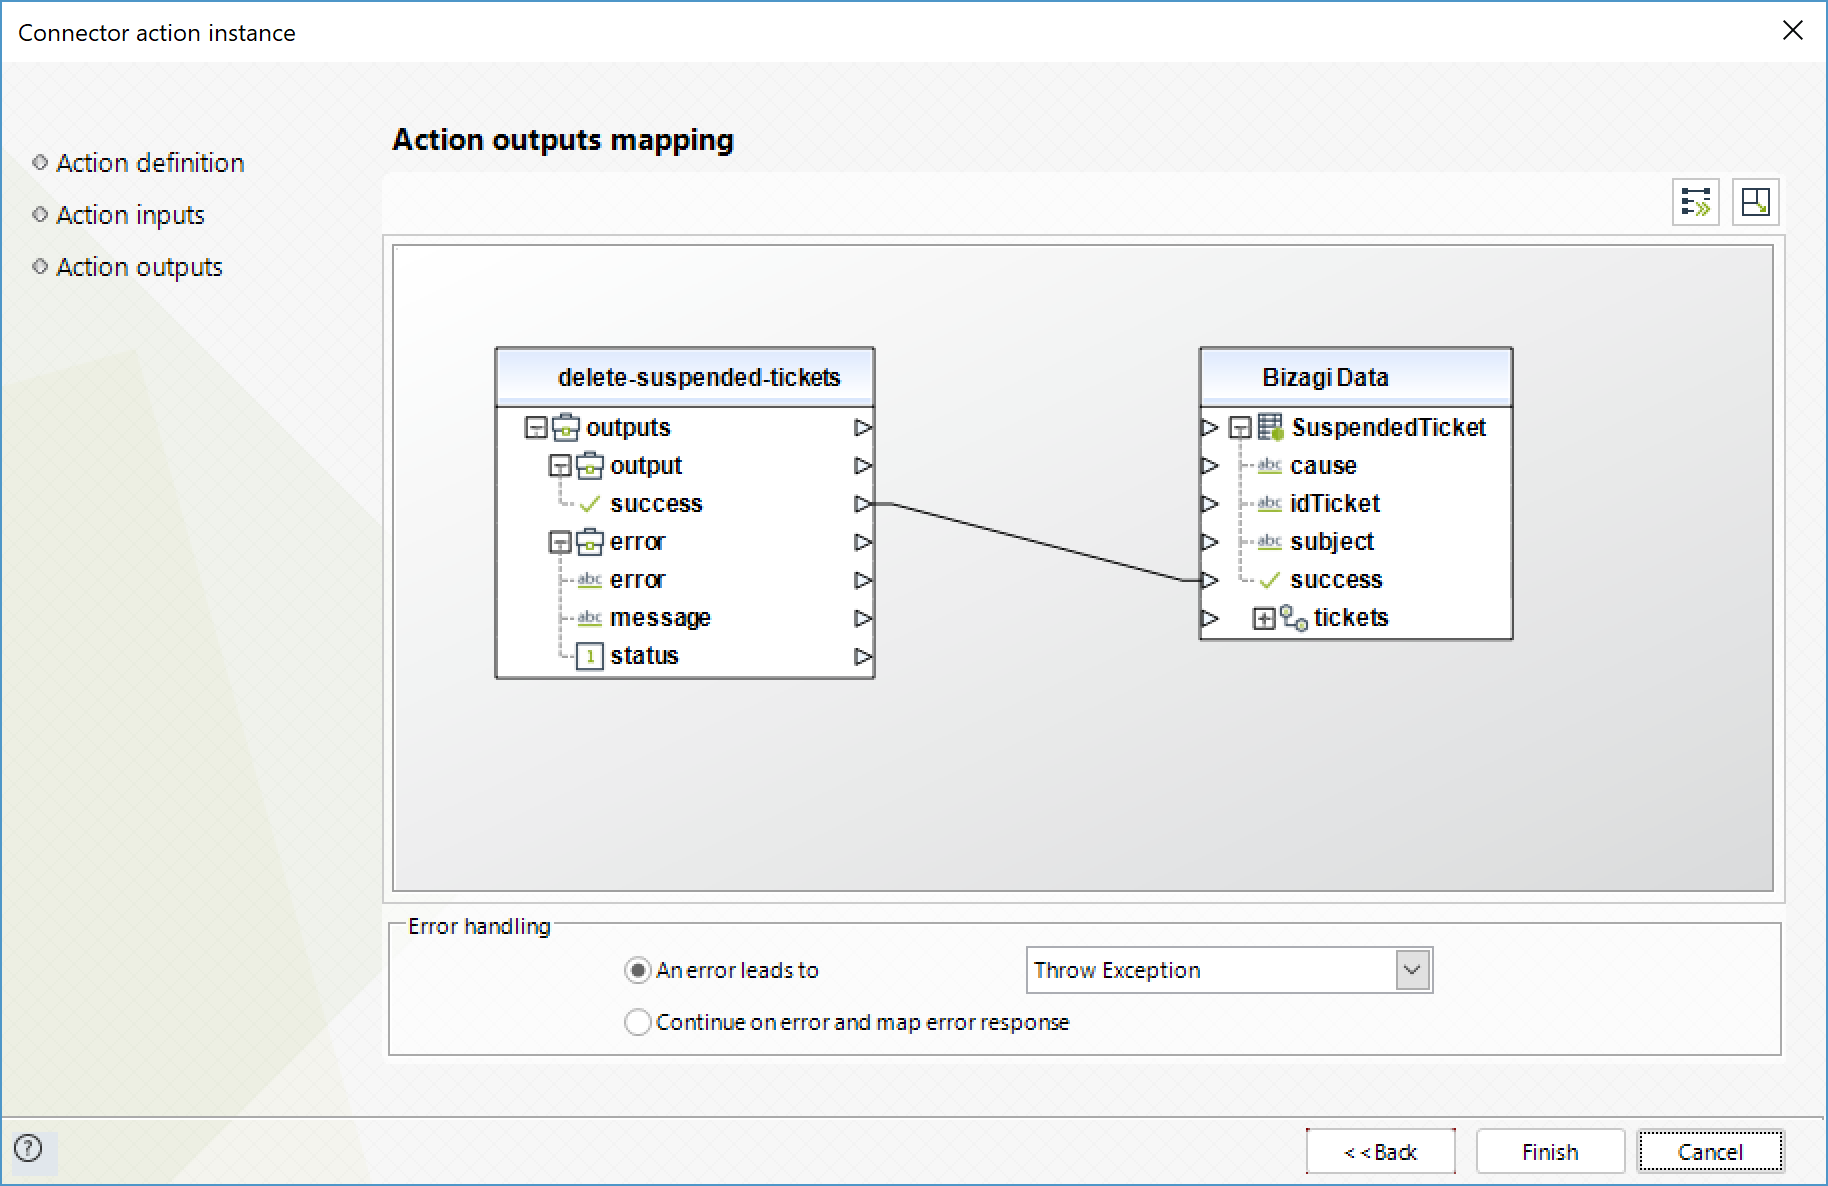Click the output arrow of outputs row
The height and width of the screenshot is (1186, 1828).
point(863,427)
